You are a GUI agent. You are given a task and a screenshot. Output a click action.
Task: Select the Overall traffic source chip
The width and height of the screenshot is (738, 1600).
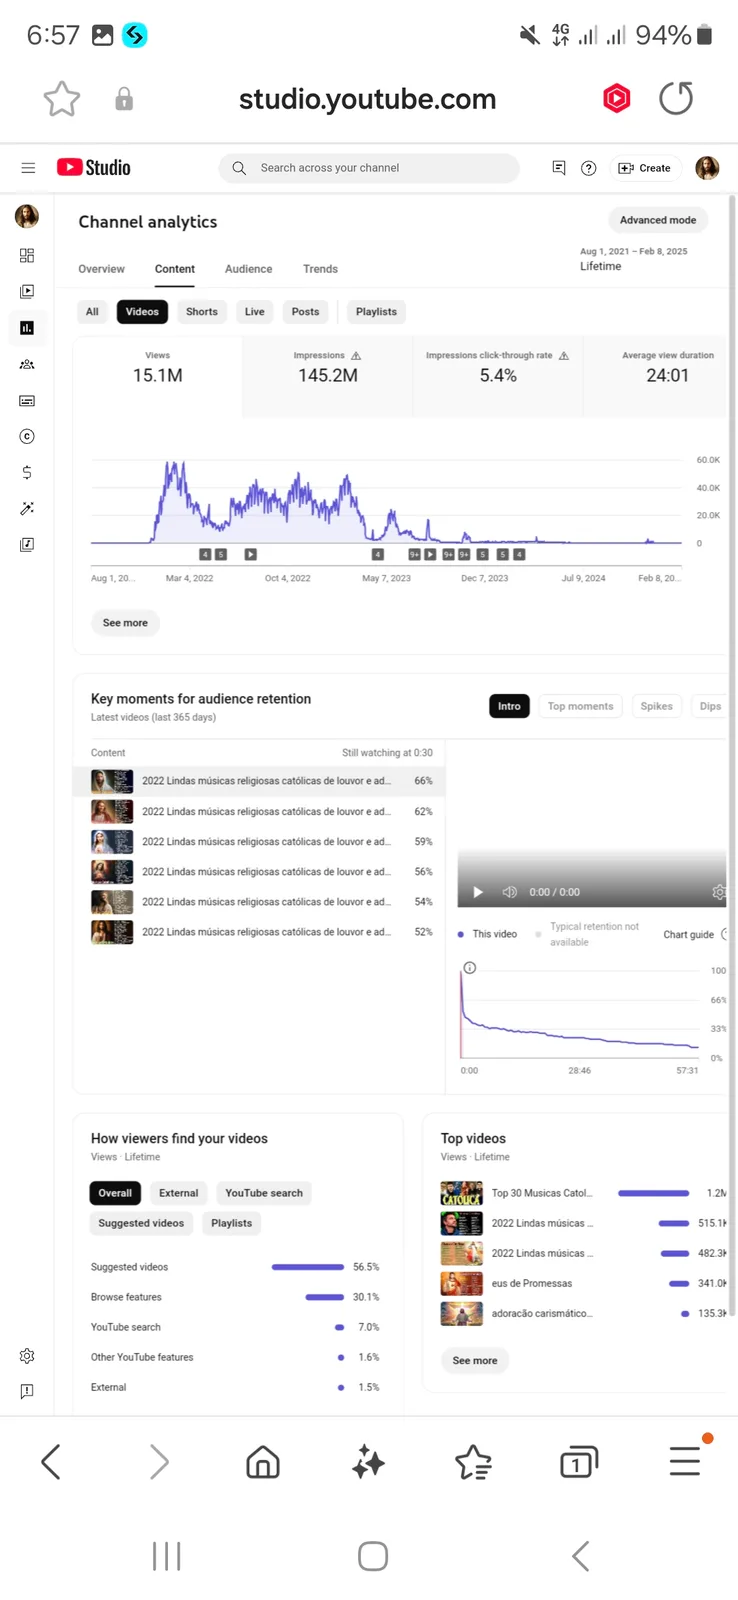pyautogui.click(x=115, y=1193)
